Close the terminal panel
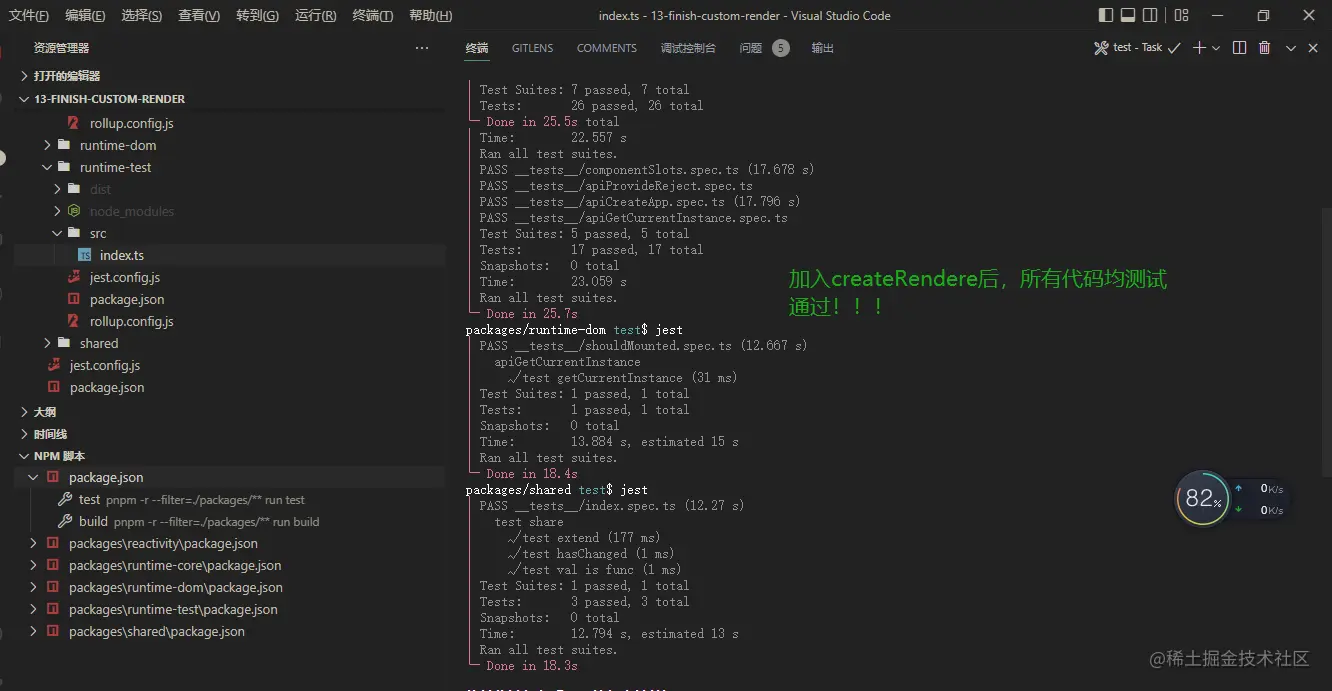This screenshot has height=691, width=1332. [x=1314, y=48]
